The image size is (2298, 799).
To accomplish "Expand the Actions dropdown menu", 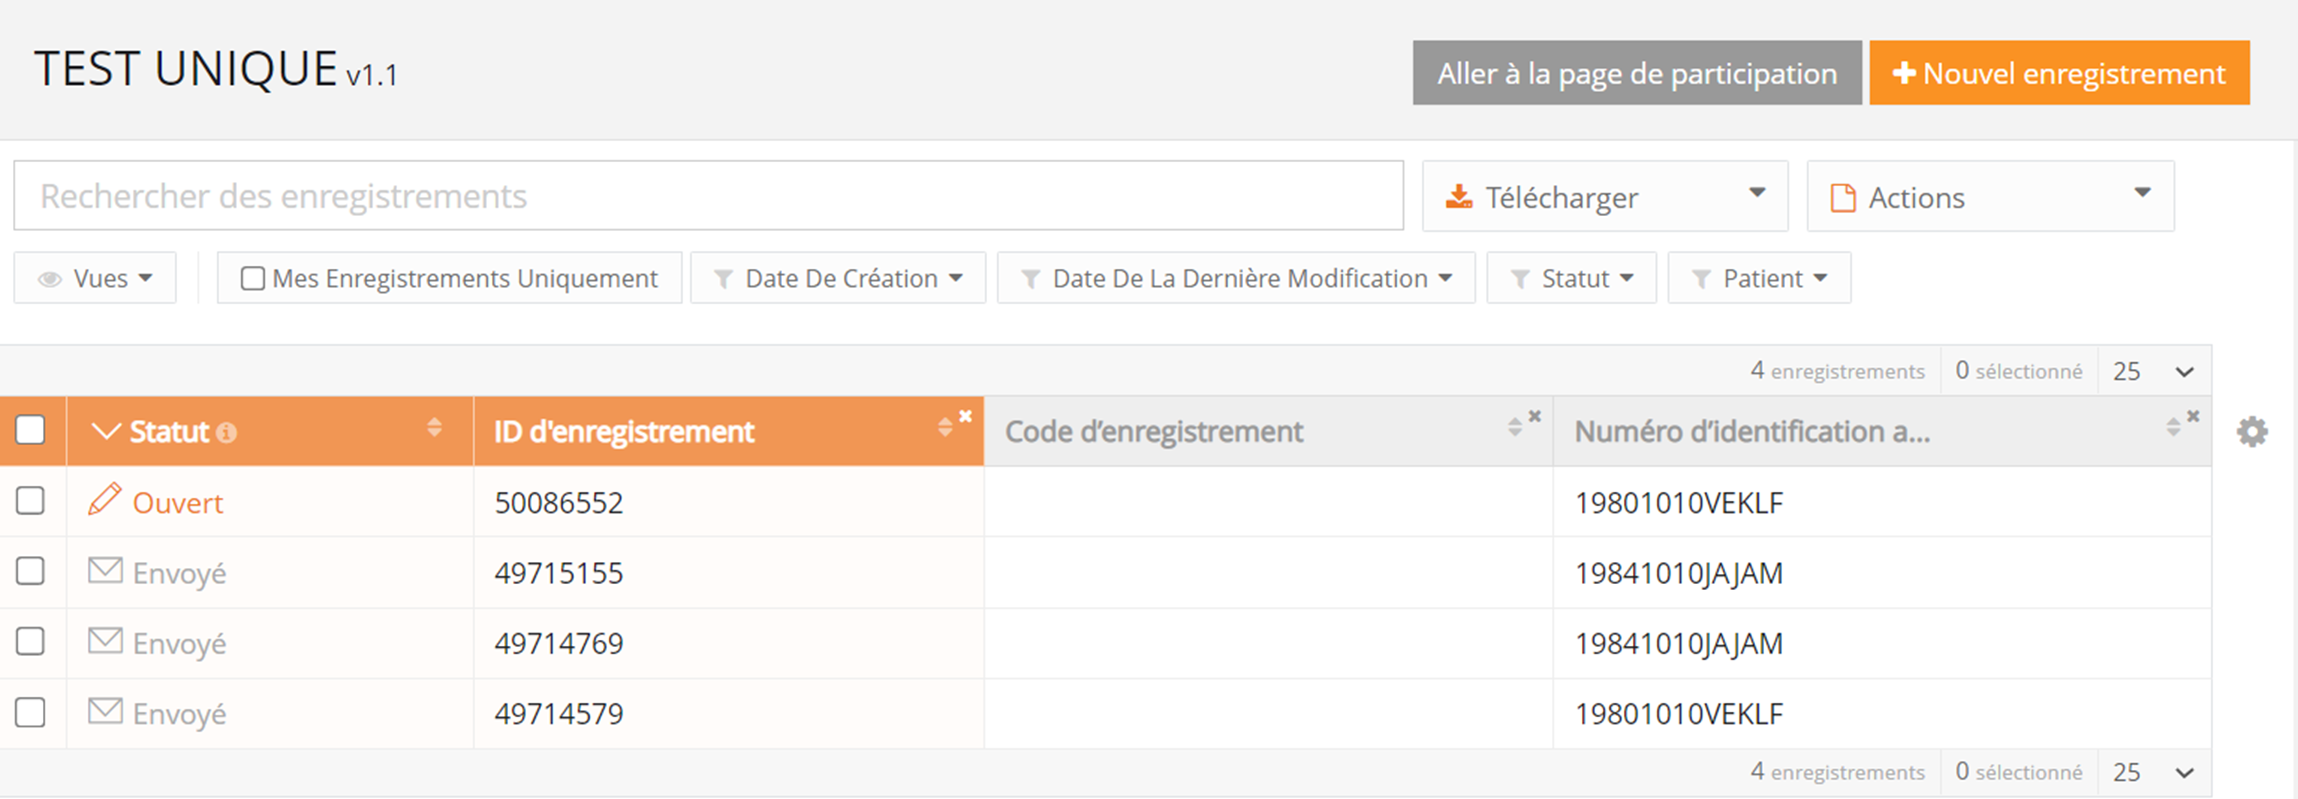I will (x=1989, y=197).
